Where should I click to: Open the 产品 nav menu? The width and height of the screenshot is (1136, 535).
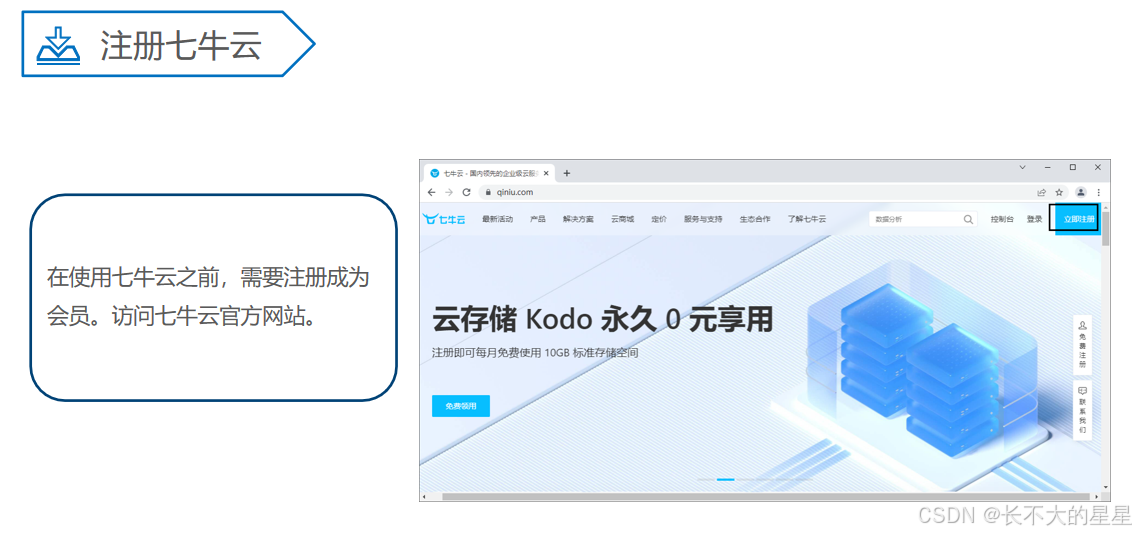(x=538, y=219)
